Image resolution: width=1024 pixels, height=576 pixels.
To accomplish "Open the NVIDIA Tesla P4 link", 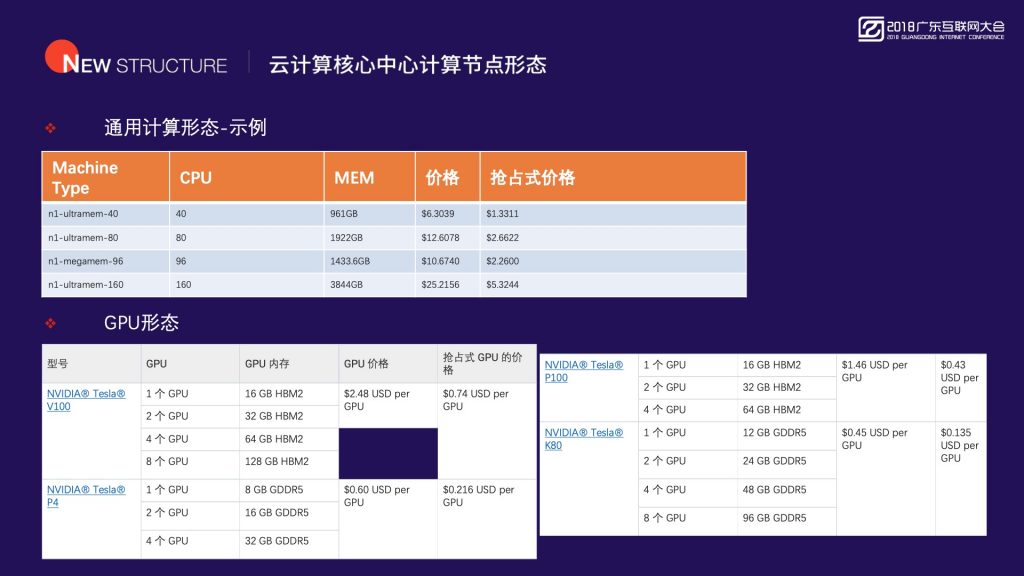I will [x=86, y=496].
